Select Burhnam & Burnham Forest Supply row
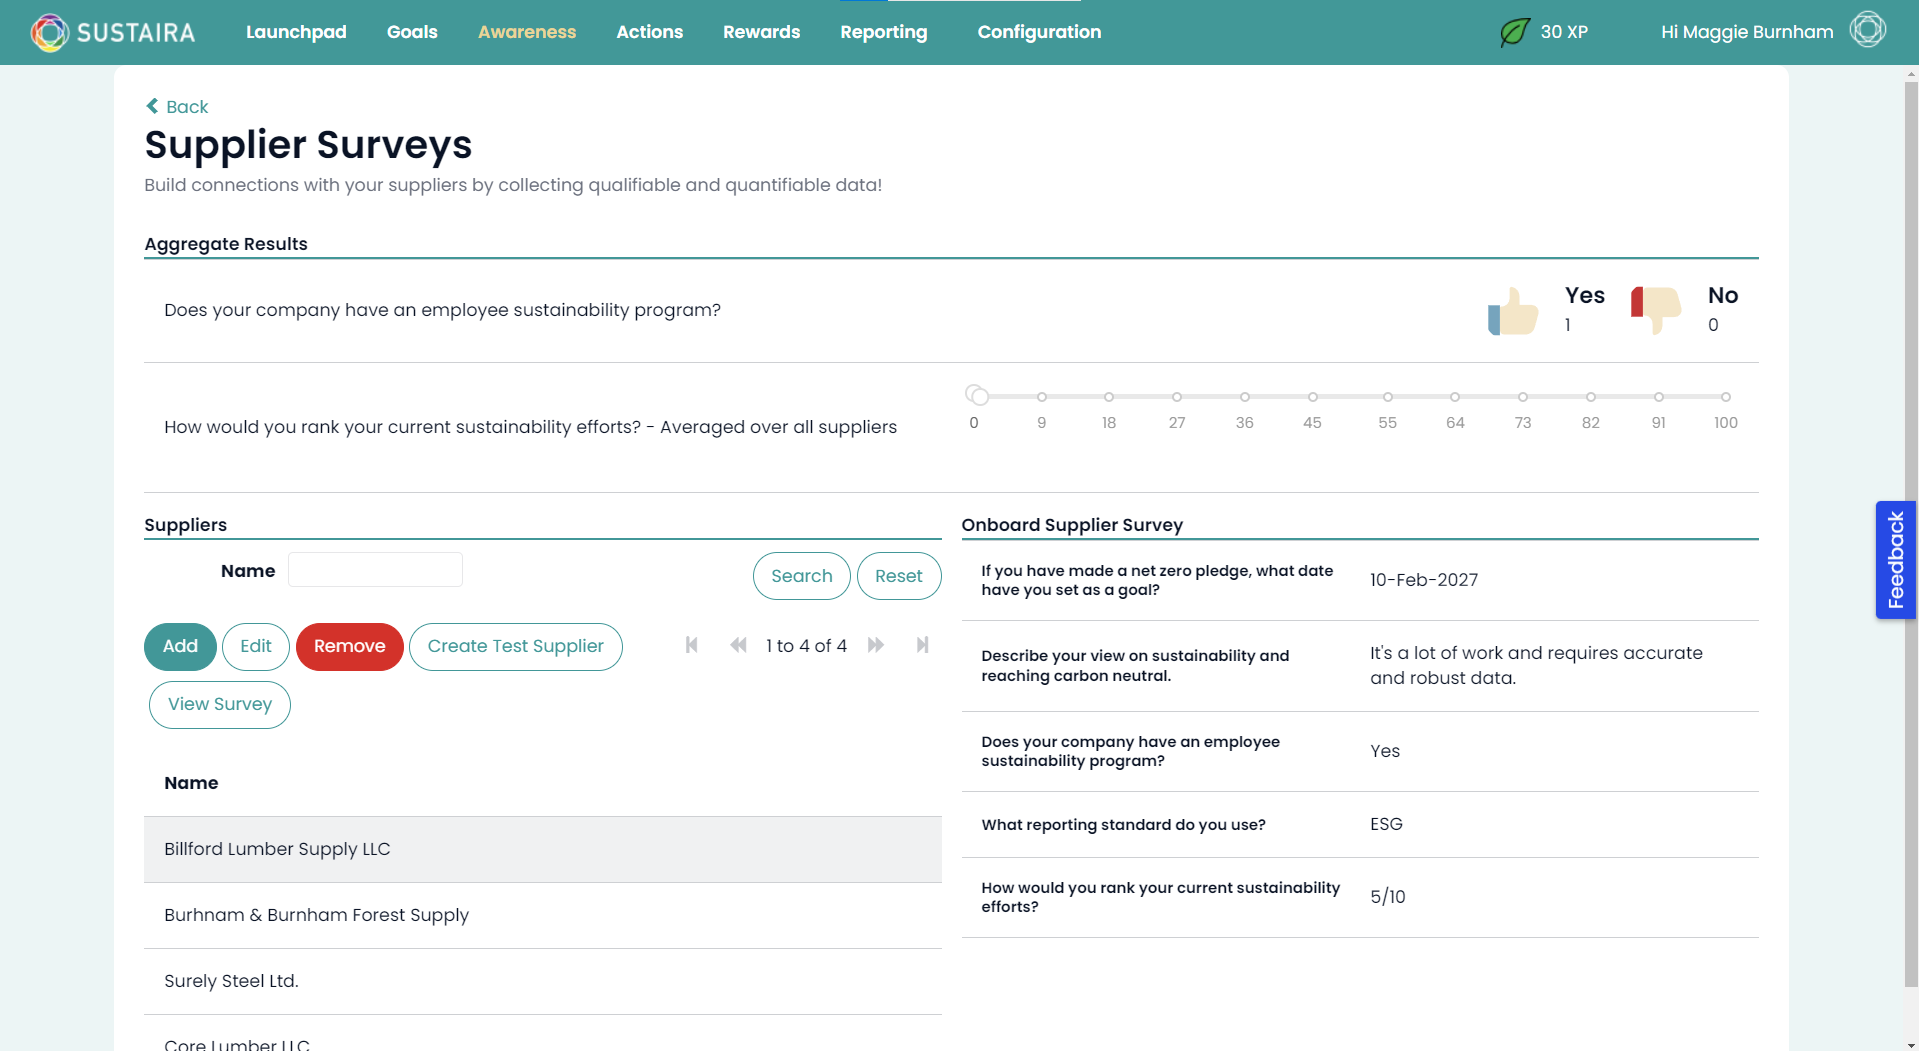This screenshot has width=1919, height=1051. [x=543, y=915]
